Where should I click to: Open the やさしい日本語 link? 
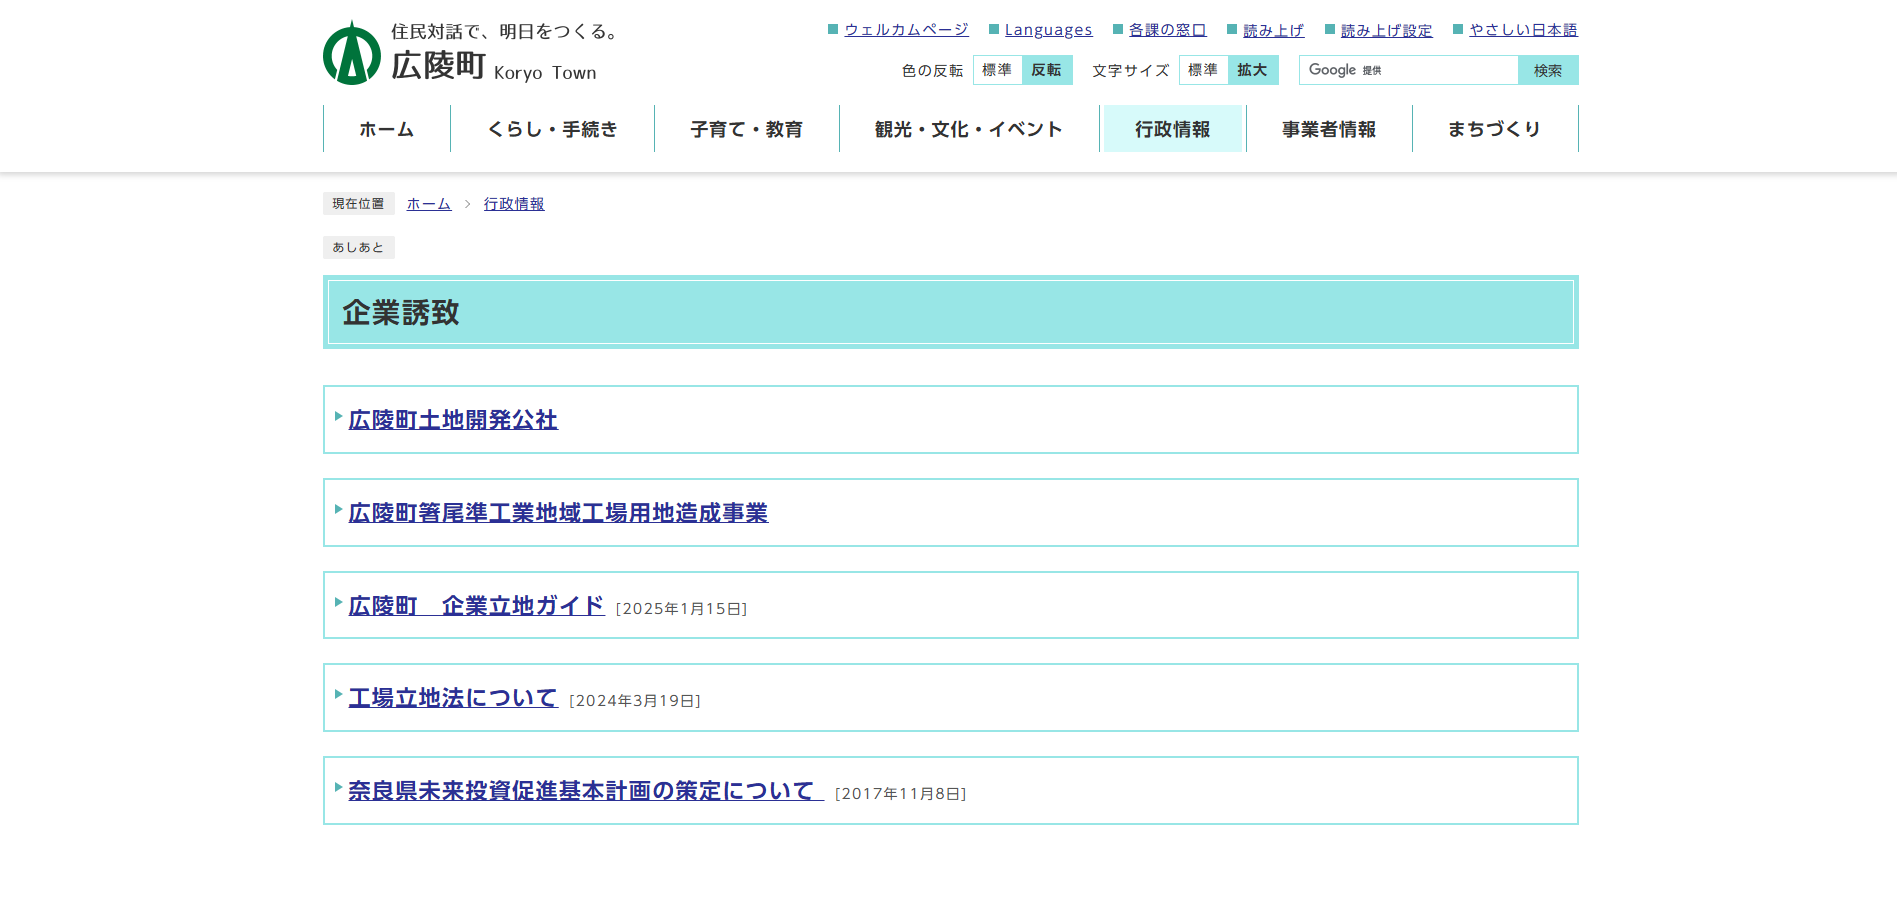1523,30
